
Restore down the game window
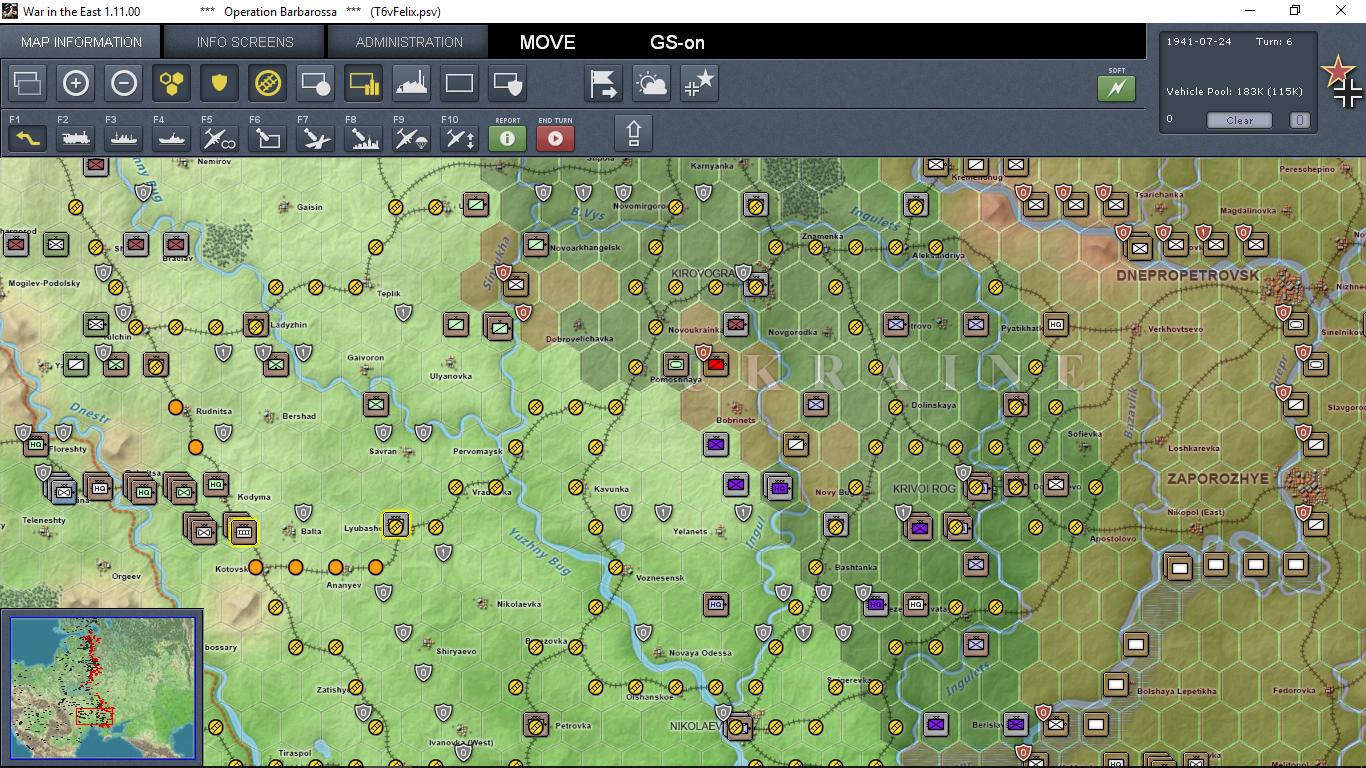1295,11
